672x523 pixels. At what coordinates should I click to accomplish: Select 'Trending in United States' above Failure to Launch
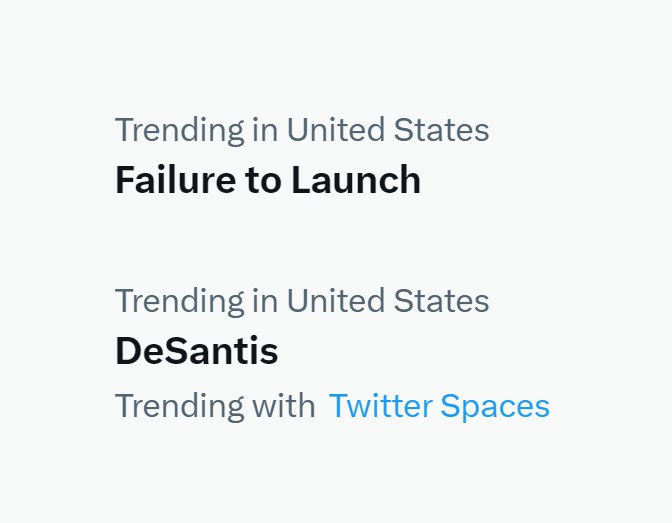302,130
